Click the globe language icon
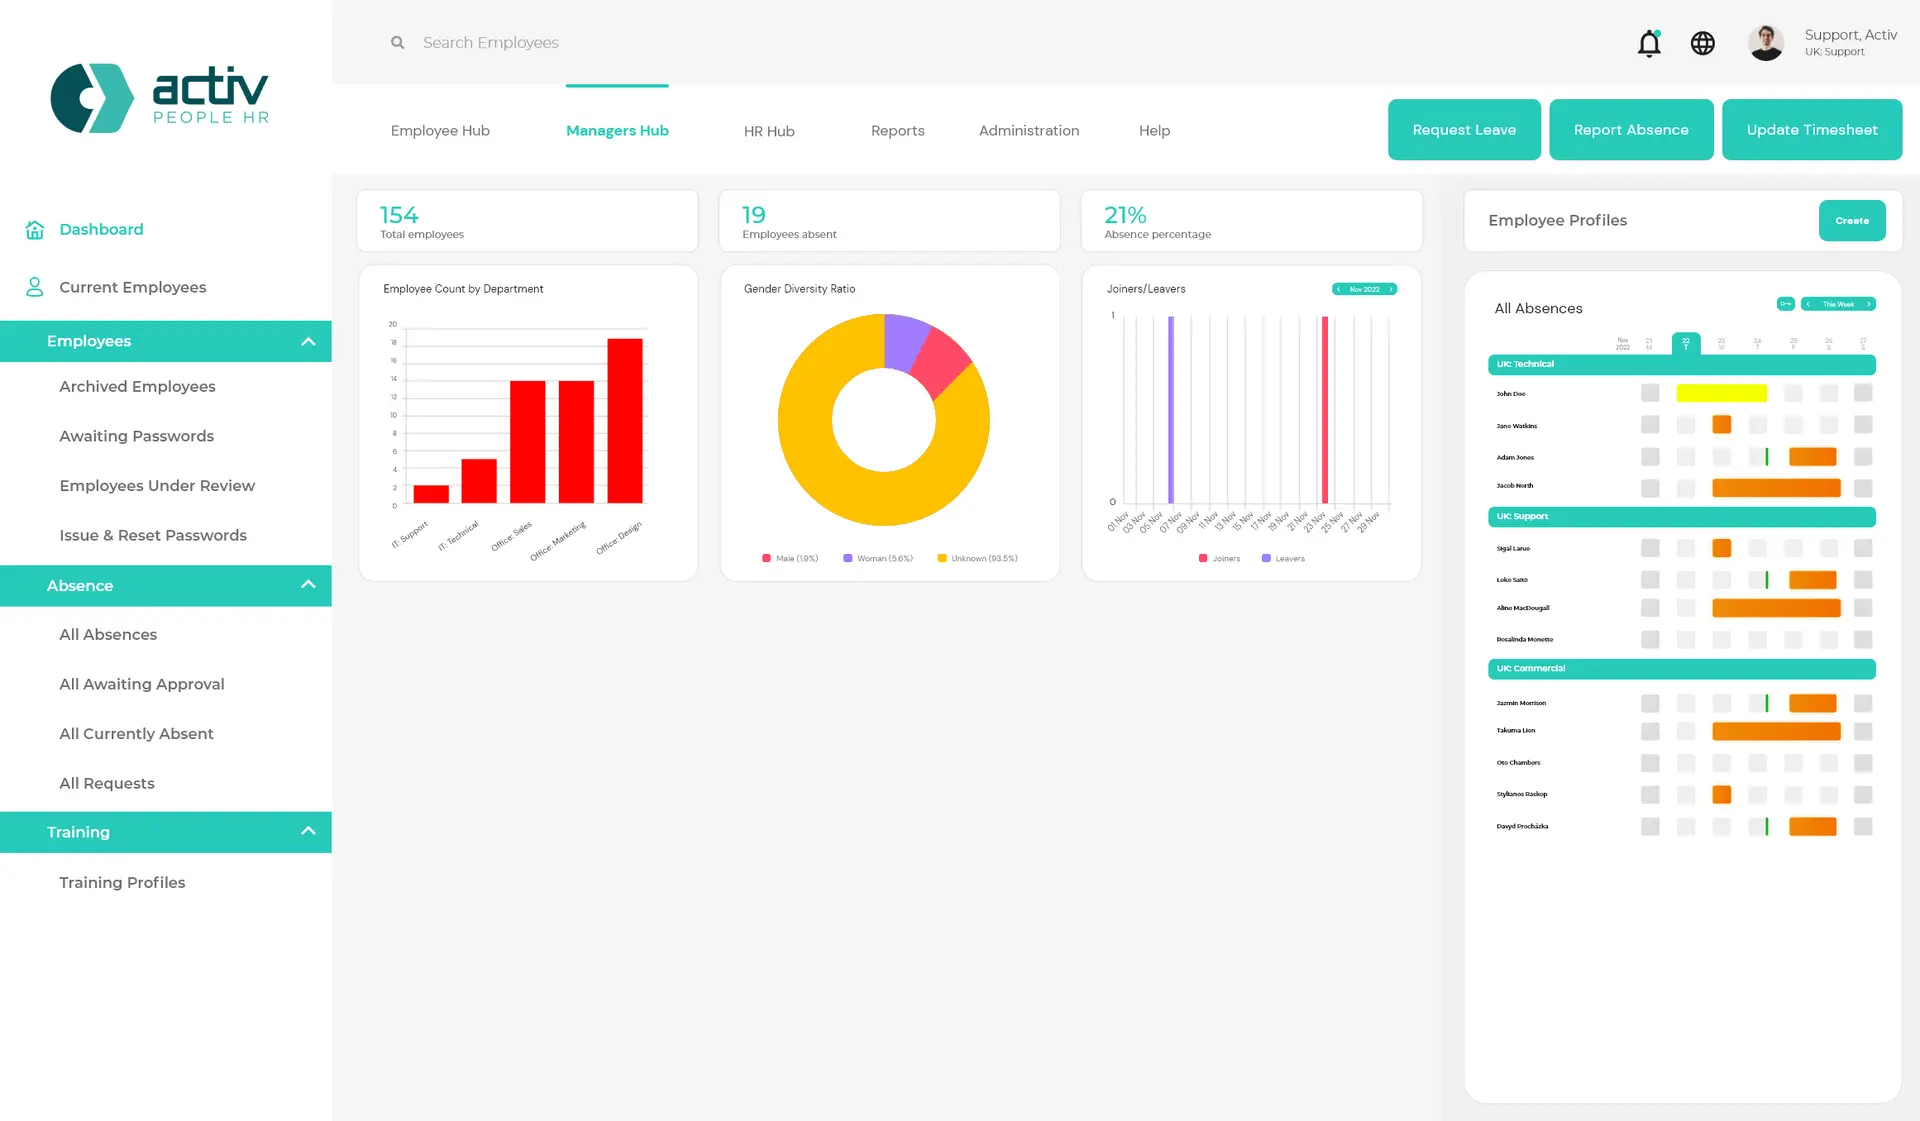1920x1121 pixels. [1702, 43]
